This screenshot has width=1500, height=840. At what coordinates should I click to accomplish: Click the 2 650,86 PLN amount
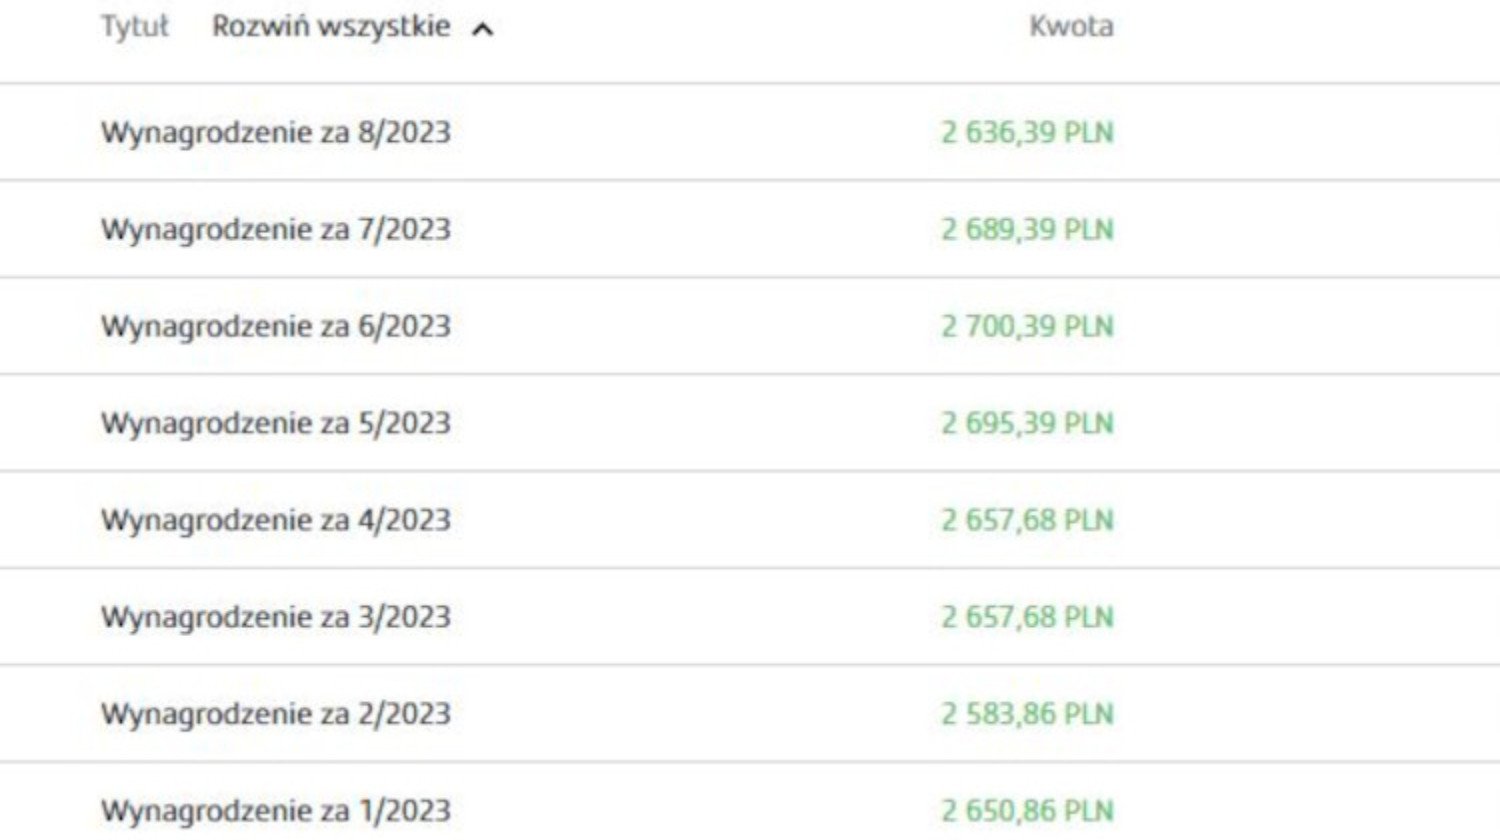(1027, 811)
